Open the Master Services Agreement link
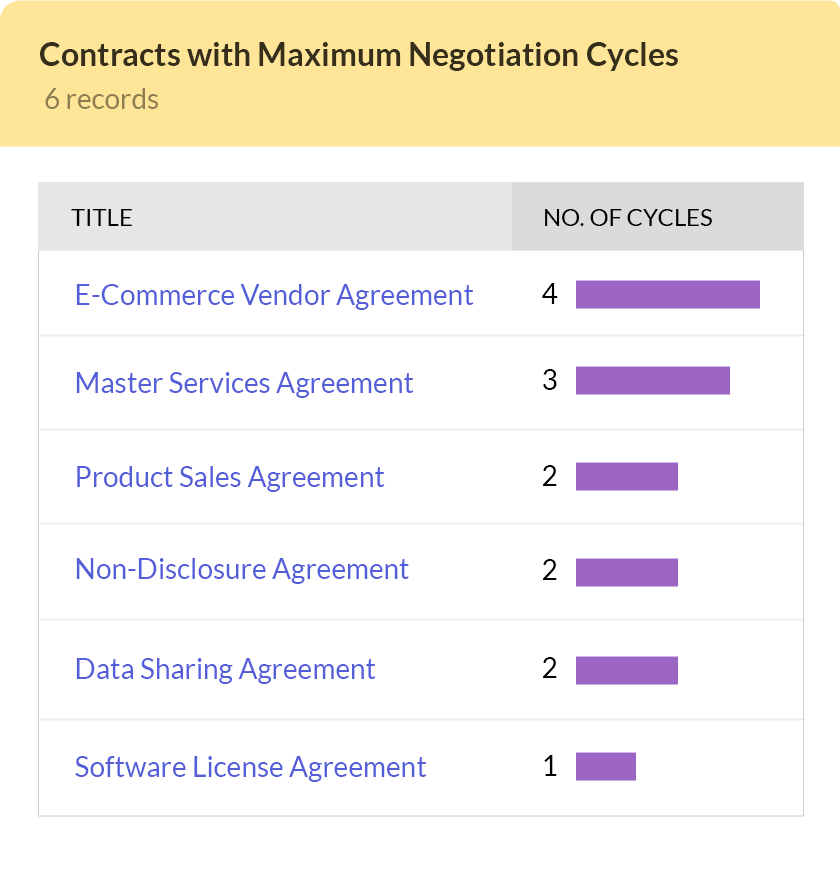The height and width of the screenshot is (869, 840). click(x=244, y=383)
